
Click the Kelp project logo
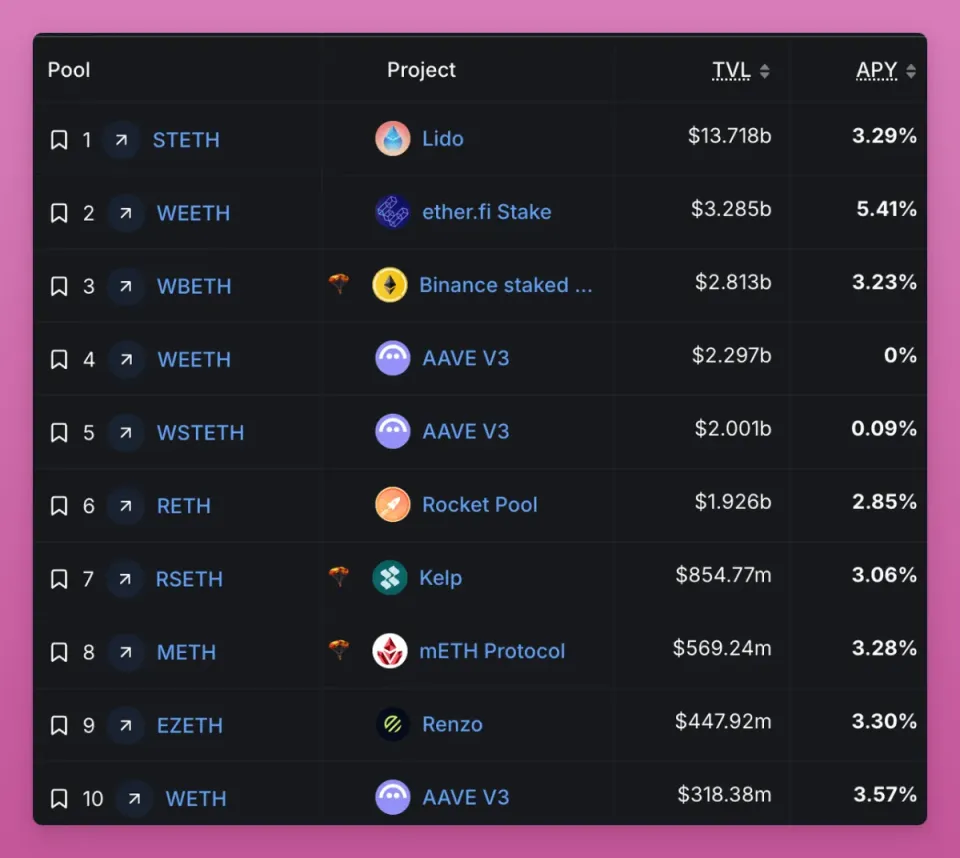pyautogui.click(x=390, y=578)
